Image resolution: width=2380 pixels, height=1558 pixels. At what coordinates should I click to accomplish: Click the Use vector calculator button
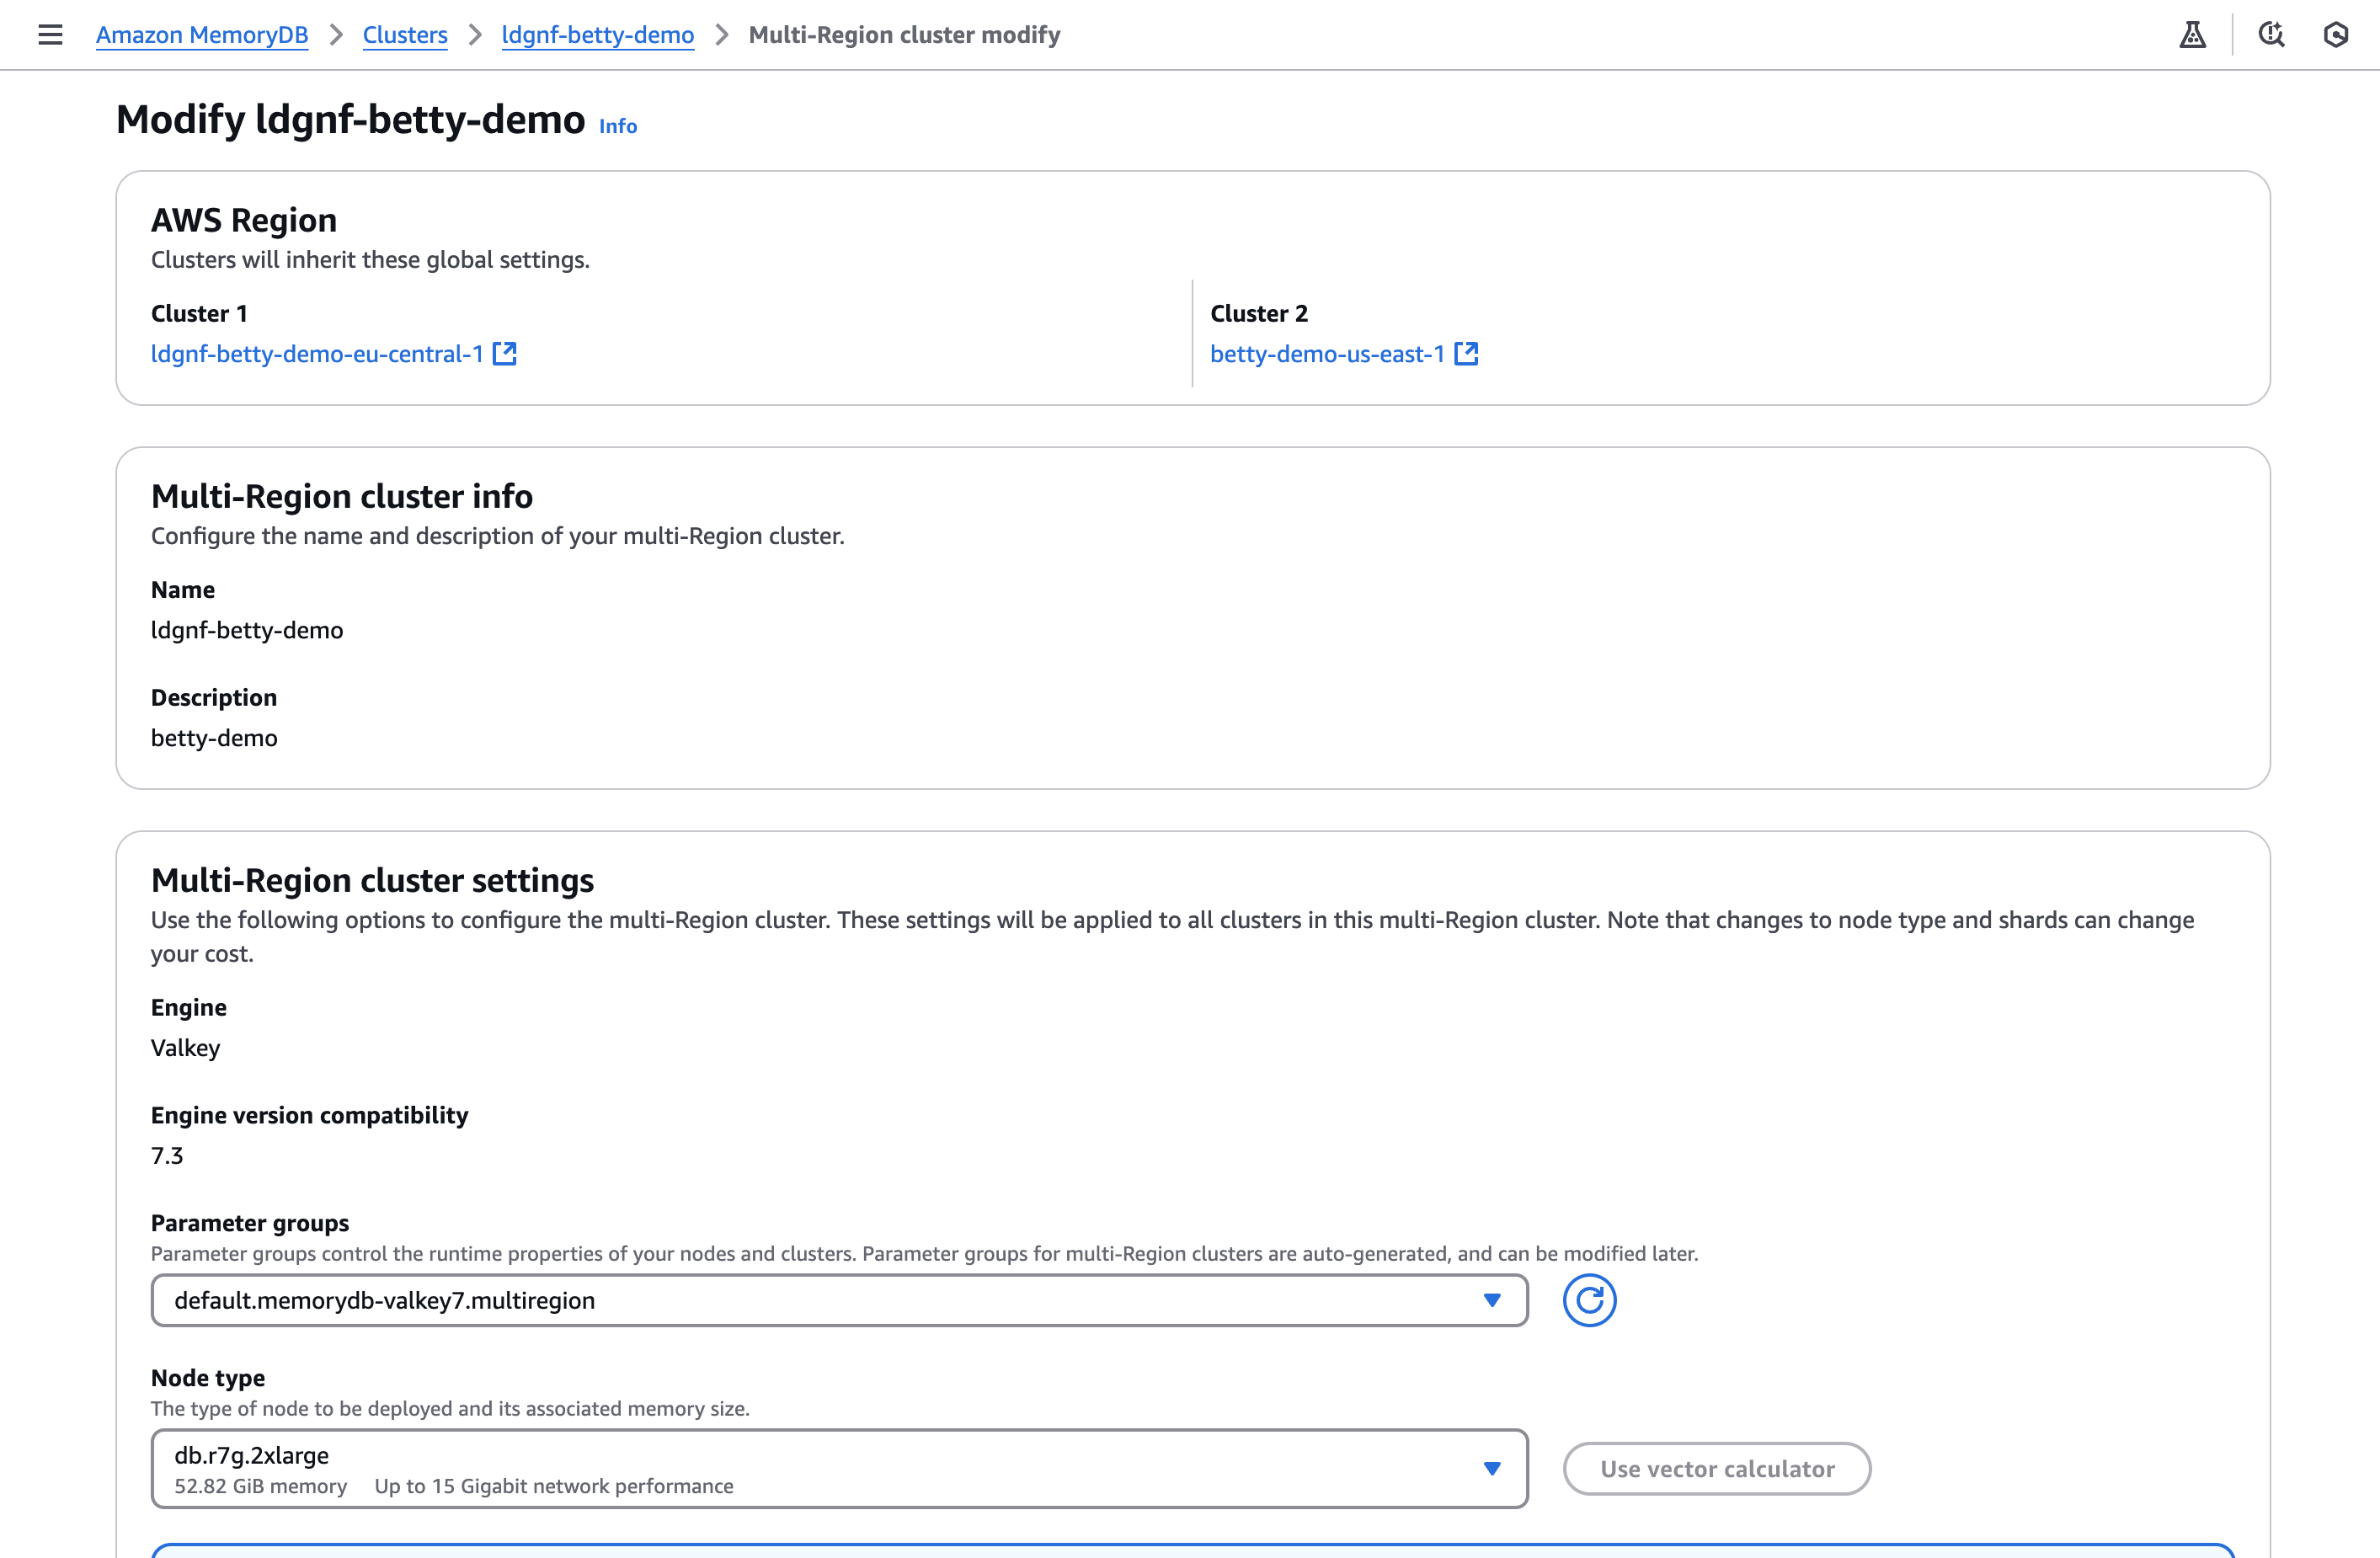tap(1717, 1468)
